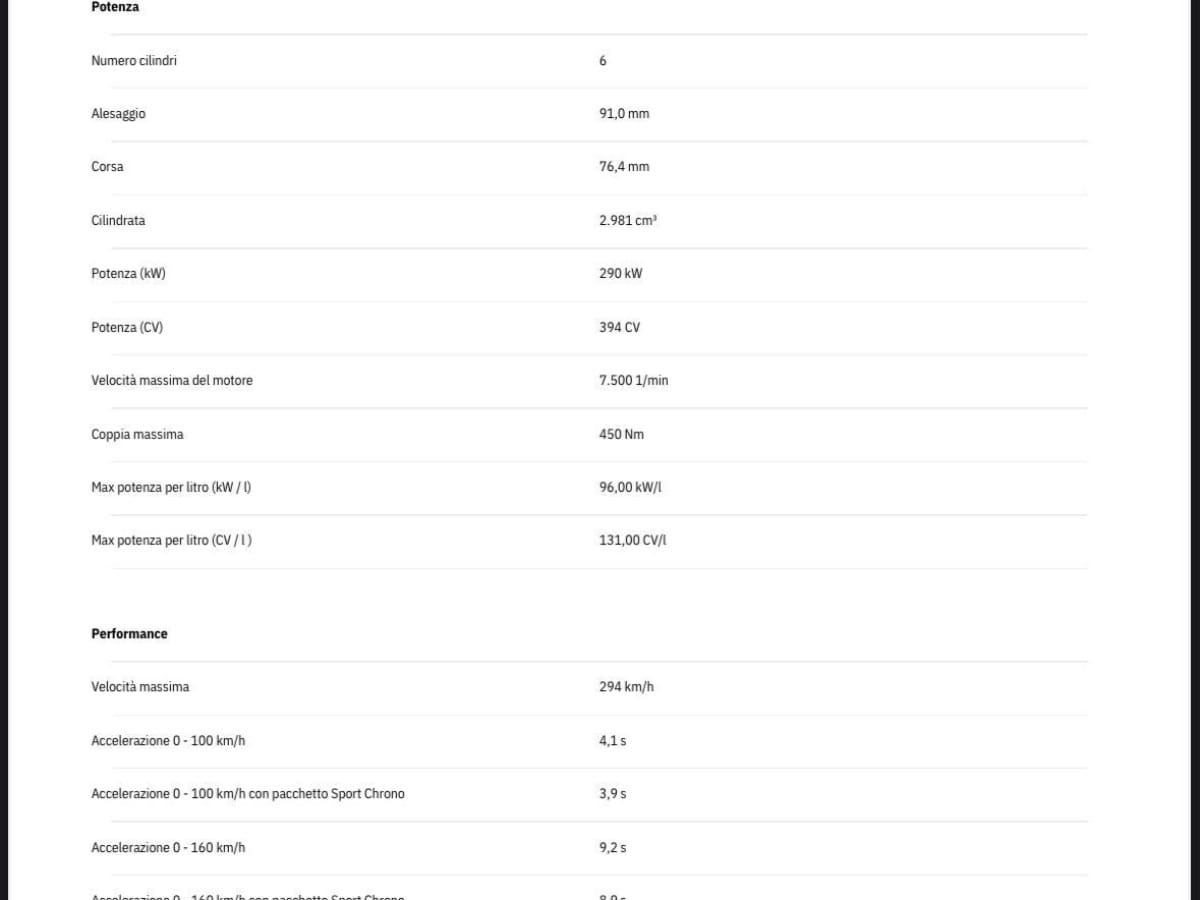Select the Accelerazione 0 - 160 km/h label
Screen dimensions: 1200x900
(x=168, y=848)
